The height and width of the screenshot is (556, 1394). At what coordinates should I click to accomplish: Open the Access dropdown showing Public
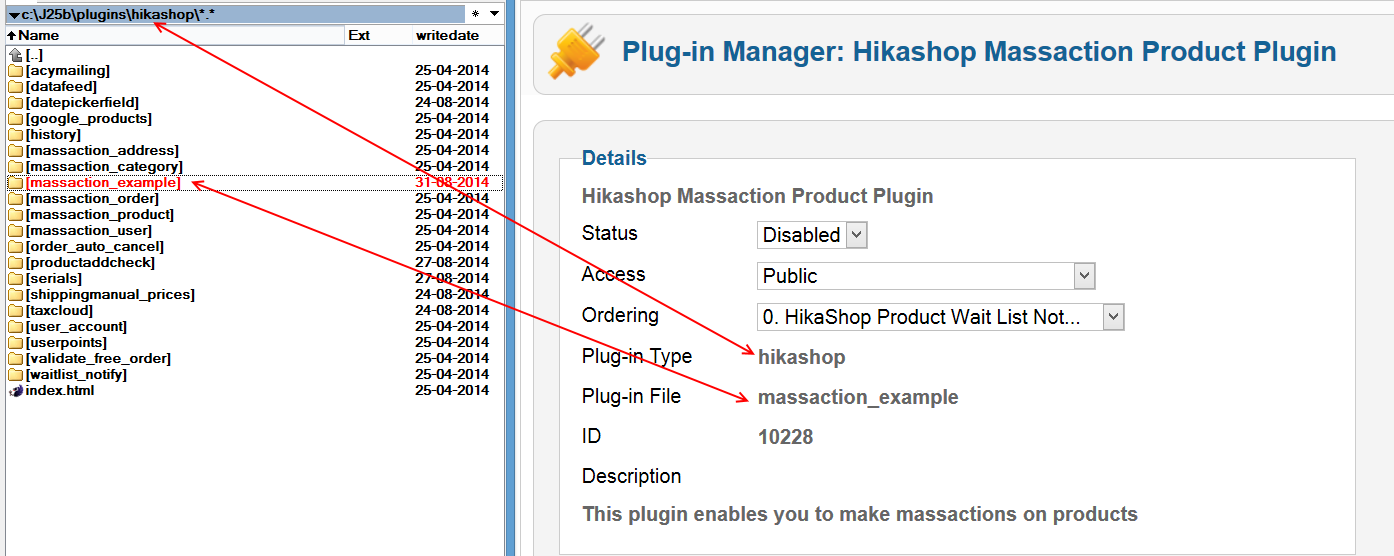pyautogui.click(x=926, y=276)
